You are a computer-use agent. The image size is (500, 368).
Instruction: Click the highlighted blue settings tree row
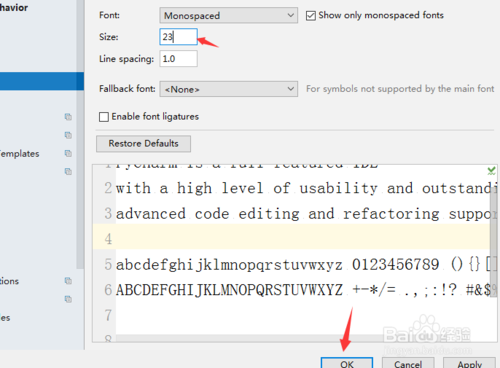click(x=42, y=81)
